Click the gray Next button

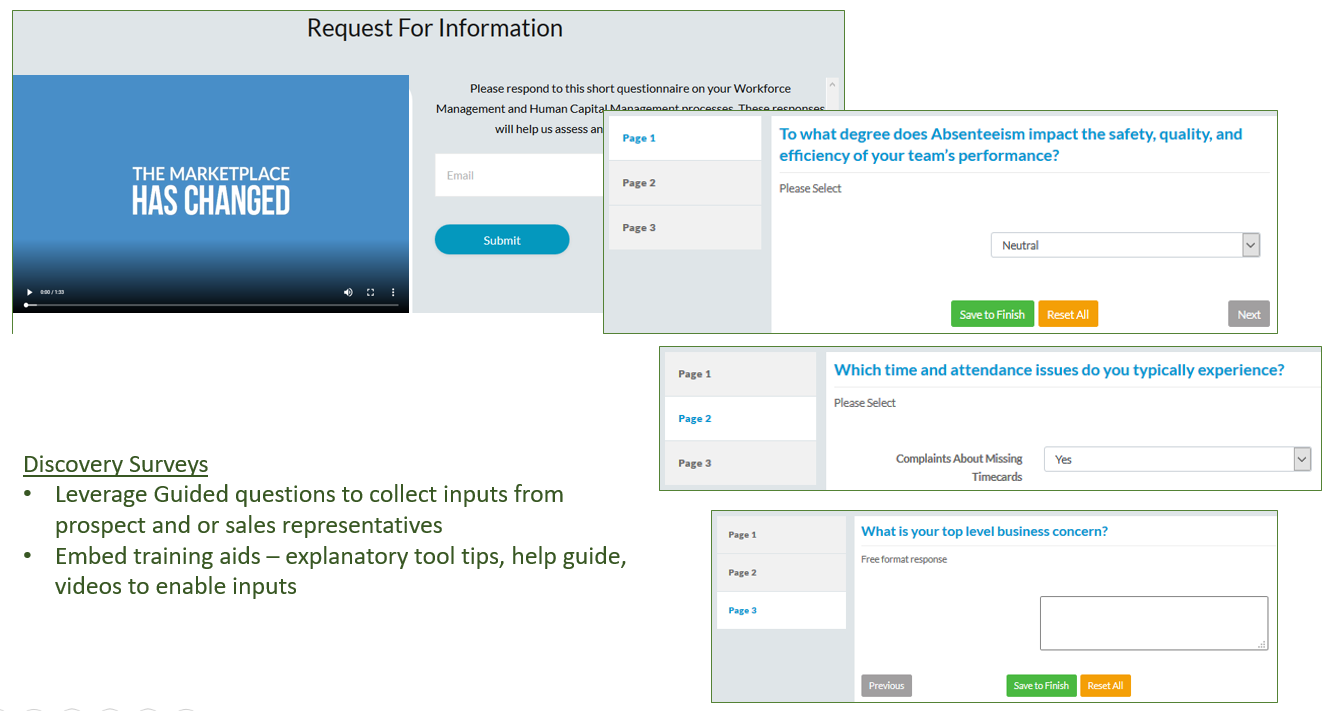point(1248,314)
